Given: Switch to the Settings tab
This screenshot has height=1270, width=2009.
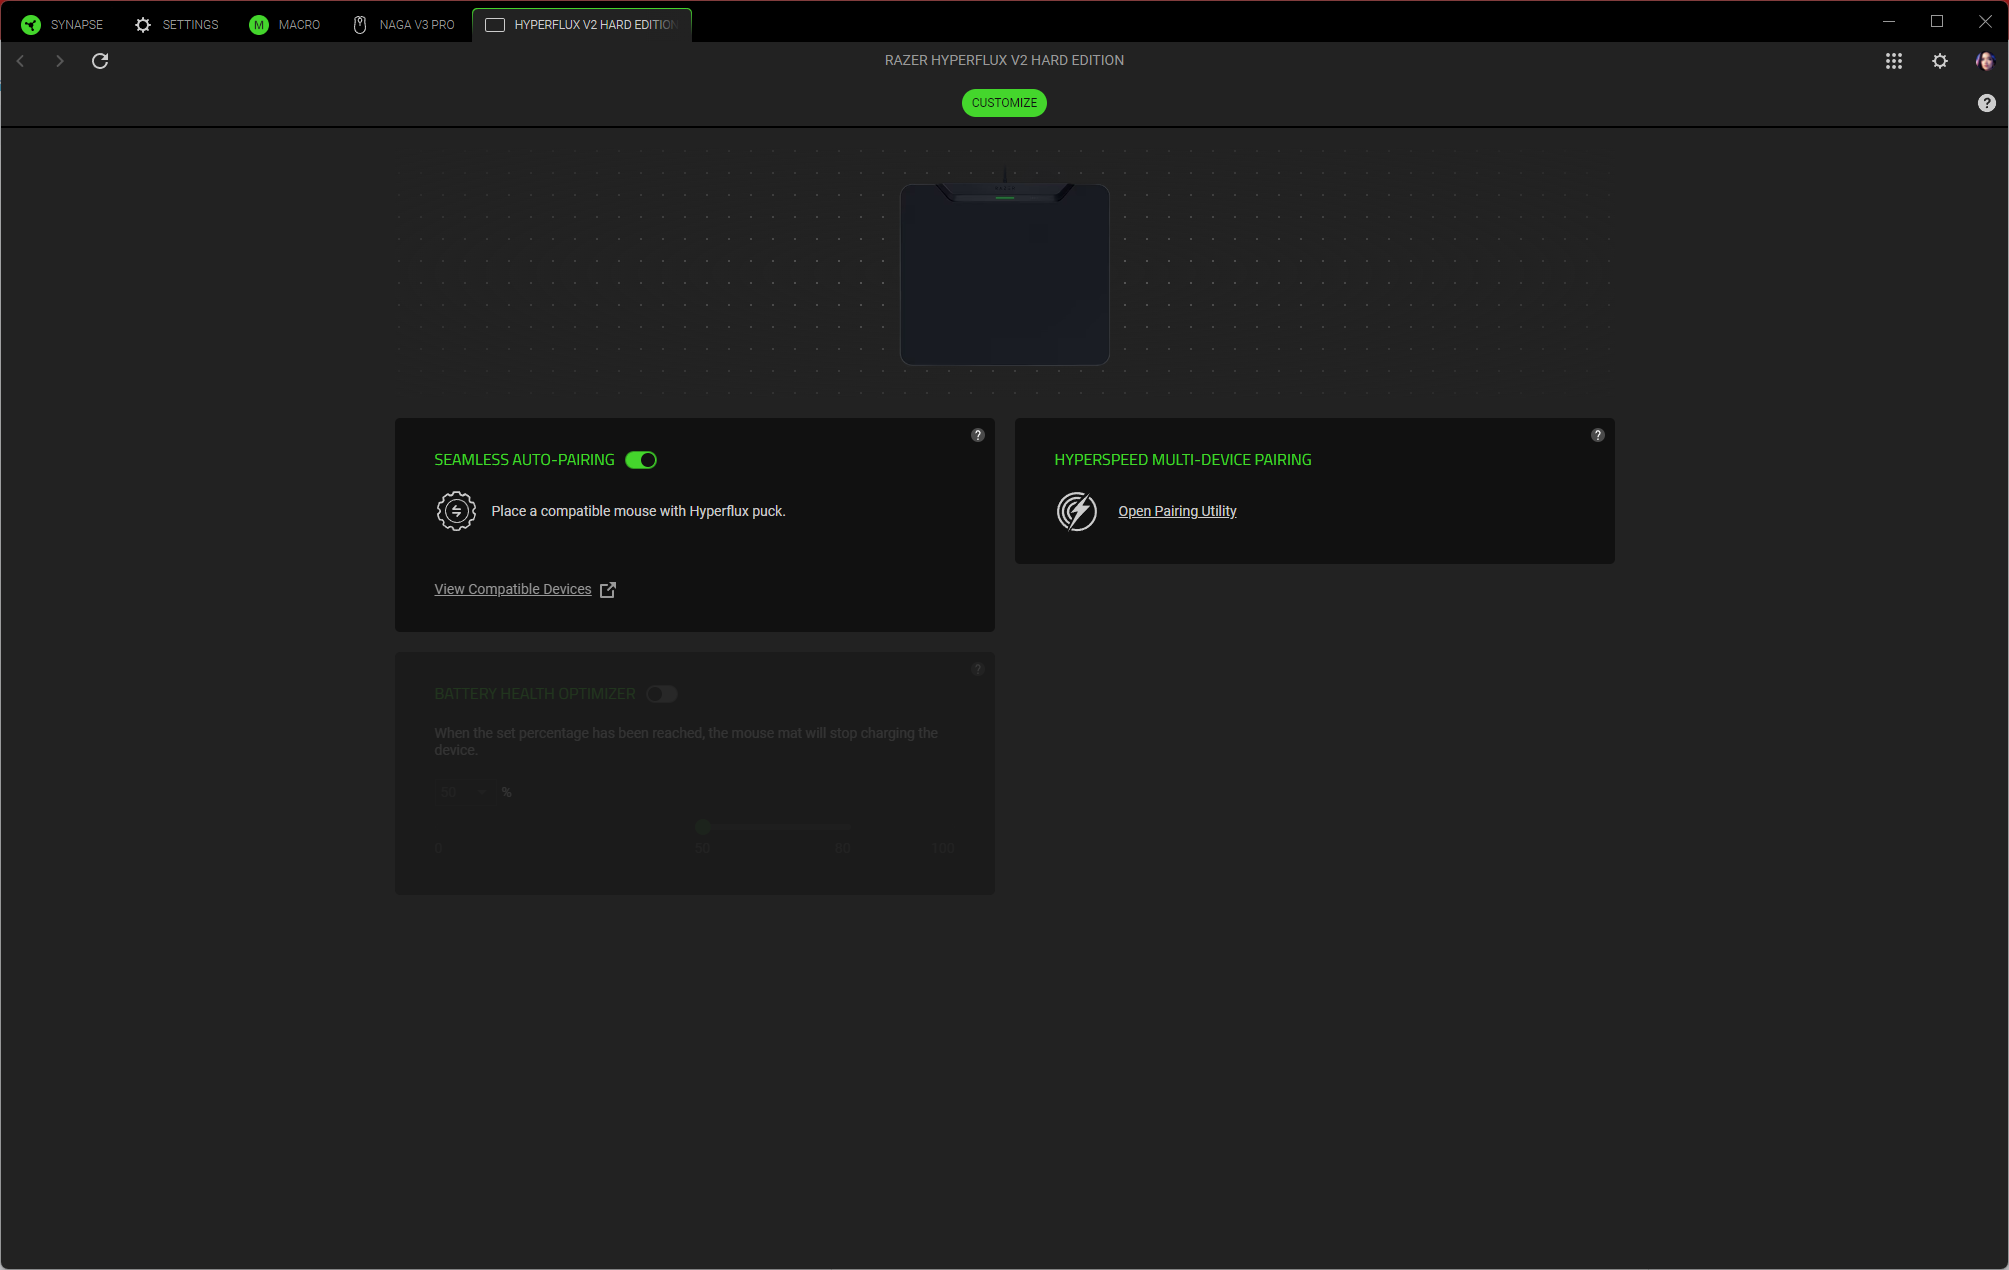Looking at the screenshot, I should click(x=177, y=24).
